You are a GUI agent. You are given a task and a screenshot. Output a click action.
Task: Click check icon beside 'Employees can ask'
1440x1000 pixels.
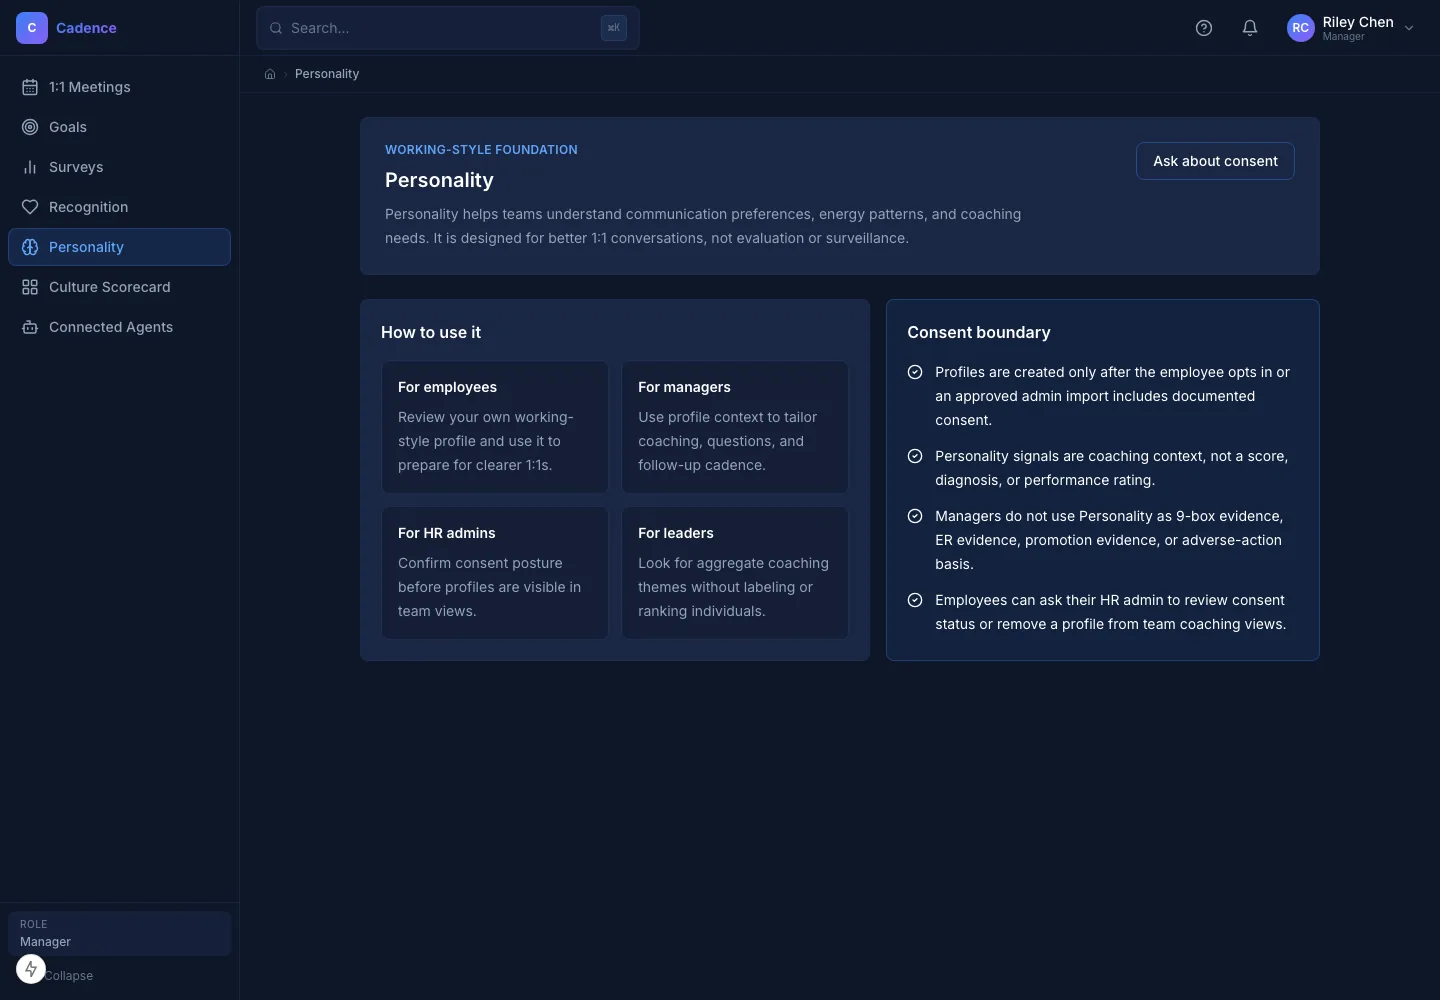click(x=915, y=600)
